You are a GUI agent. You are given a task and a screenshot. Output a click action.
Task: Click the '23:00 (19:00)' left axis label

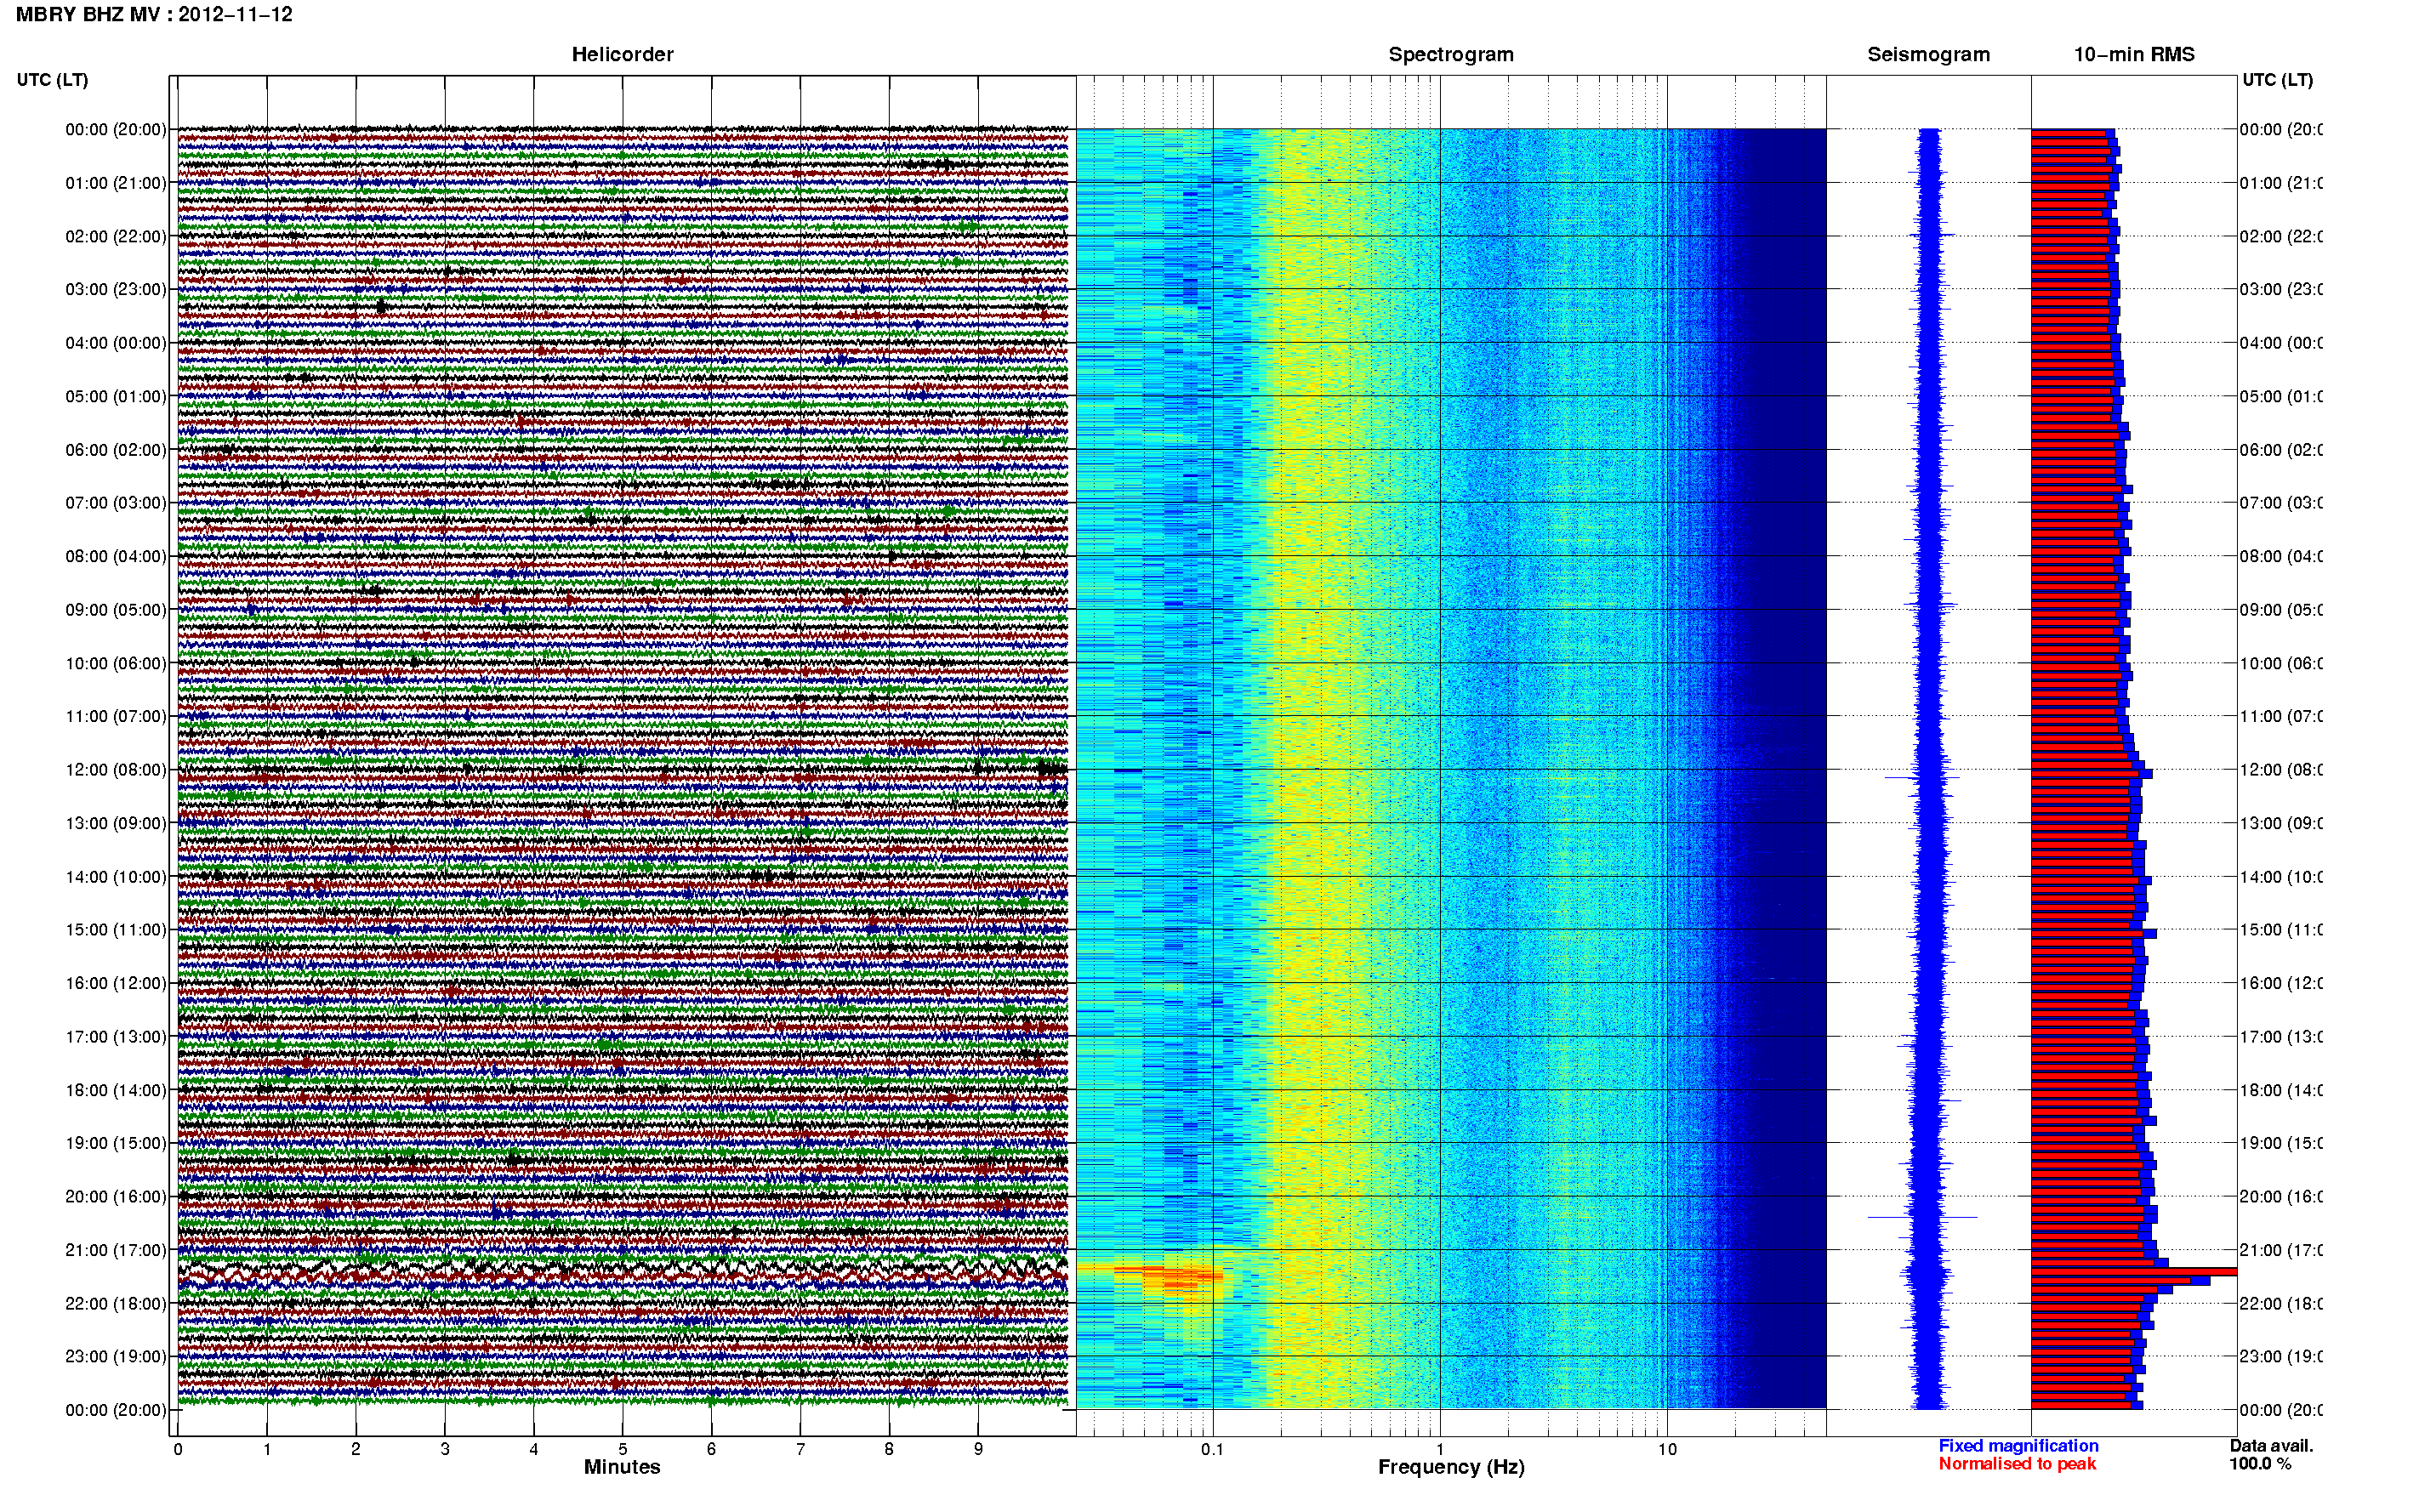pos(116,1357)
